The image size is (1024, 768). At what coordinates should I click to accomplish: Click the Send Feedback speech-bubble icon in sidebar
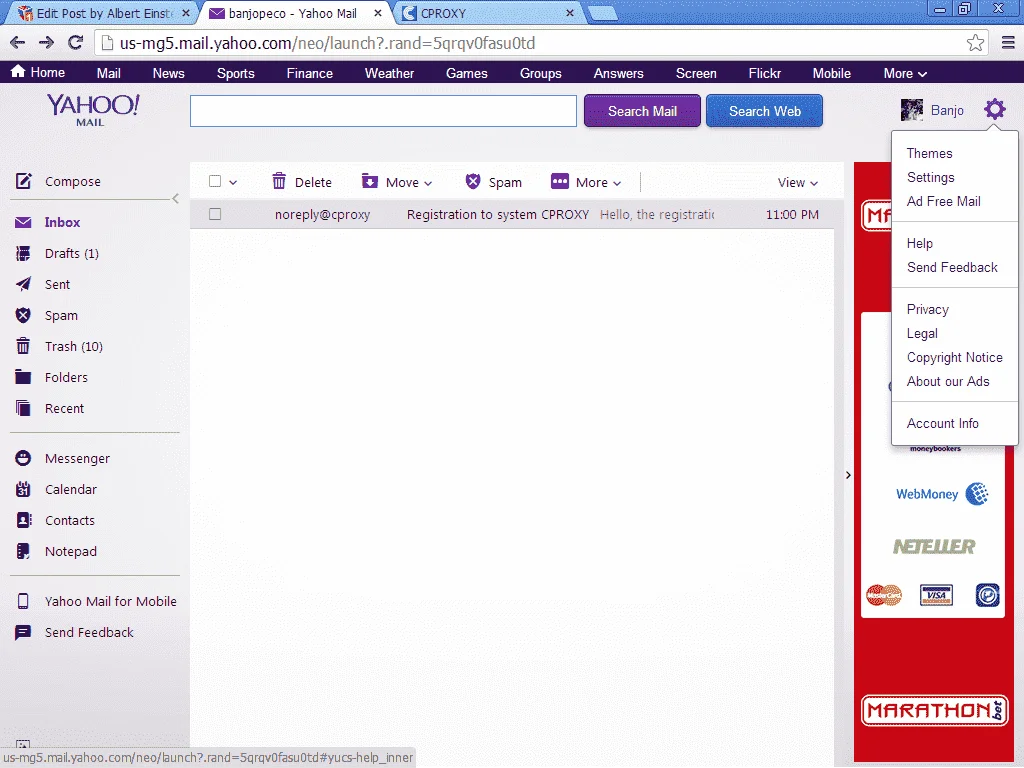(x=23, y=632)
